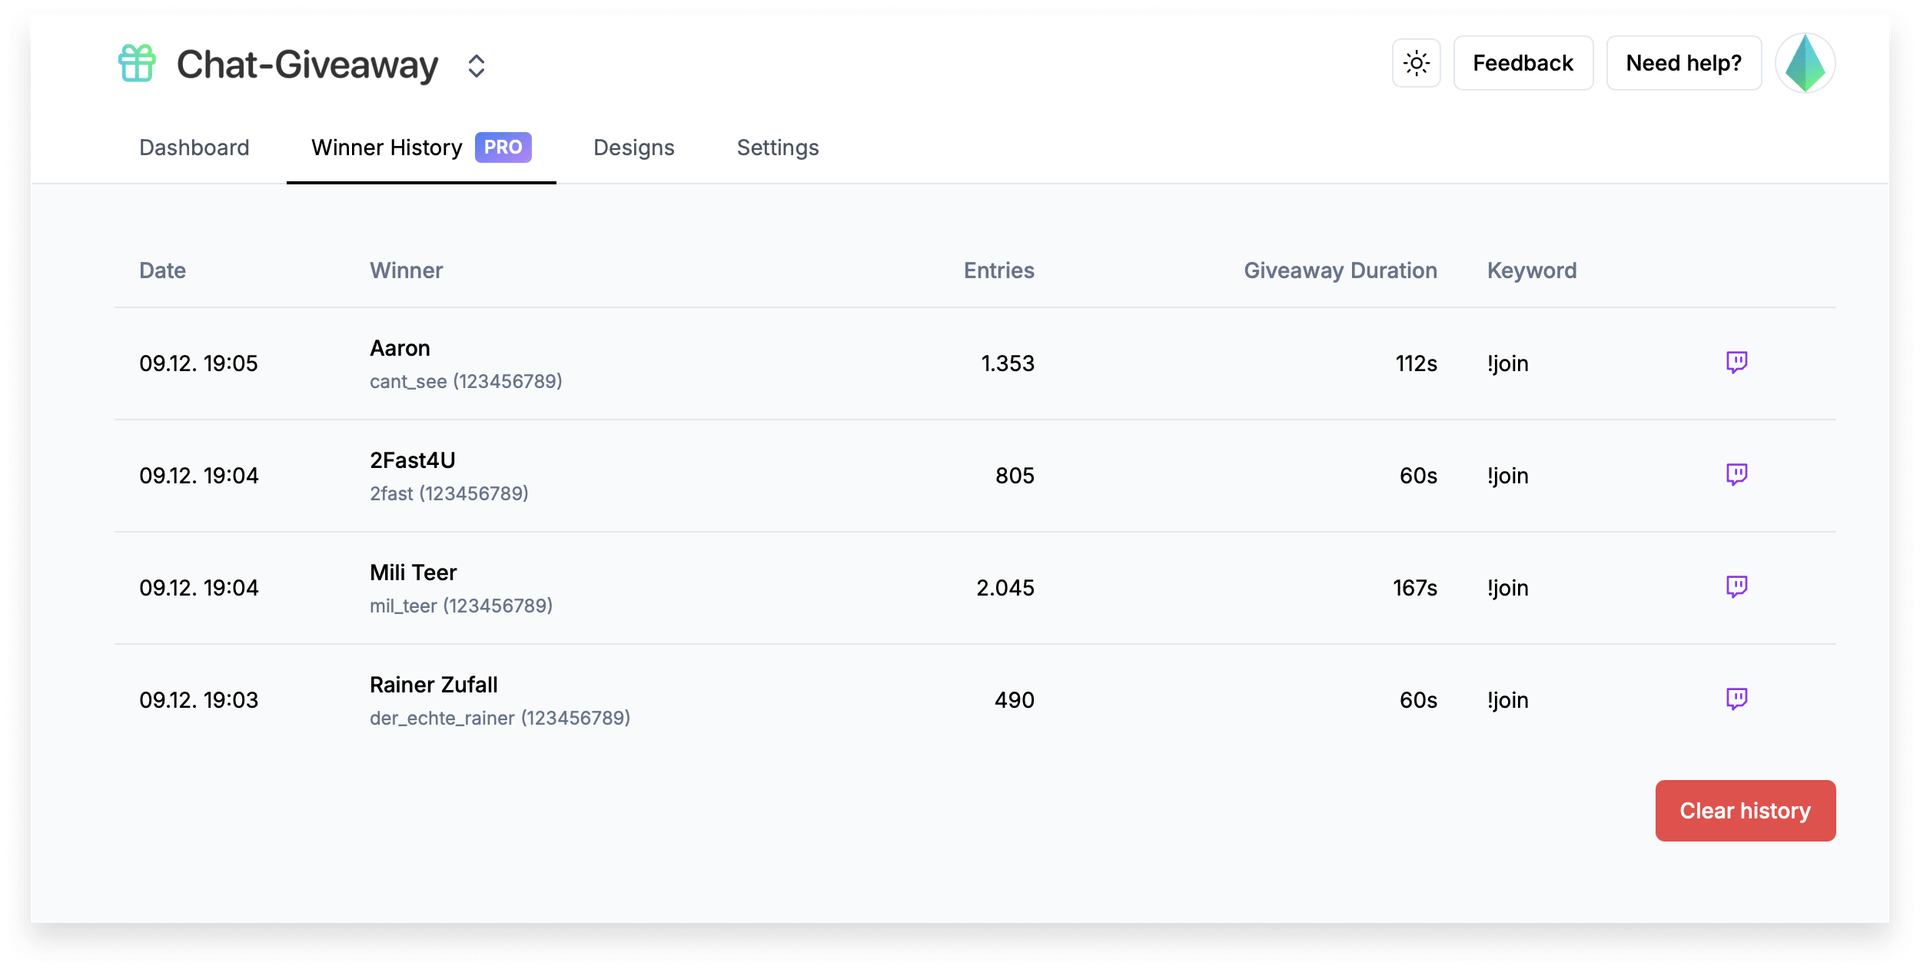Screen dimensions: 1920x969
Task: Click the Twitch icon in Mili Teer's row
Action: 1737,587
